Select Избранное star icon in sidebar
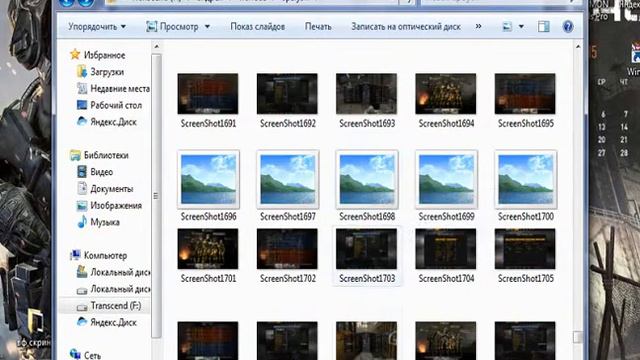This screenshot has height=360, width=640. [x=75, y=55]
